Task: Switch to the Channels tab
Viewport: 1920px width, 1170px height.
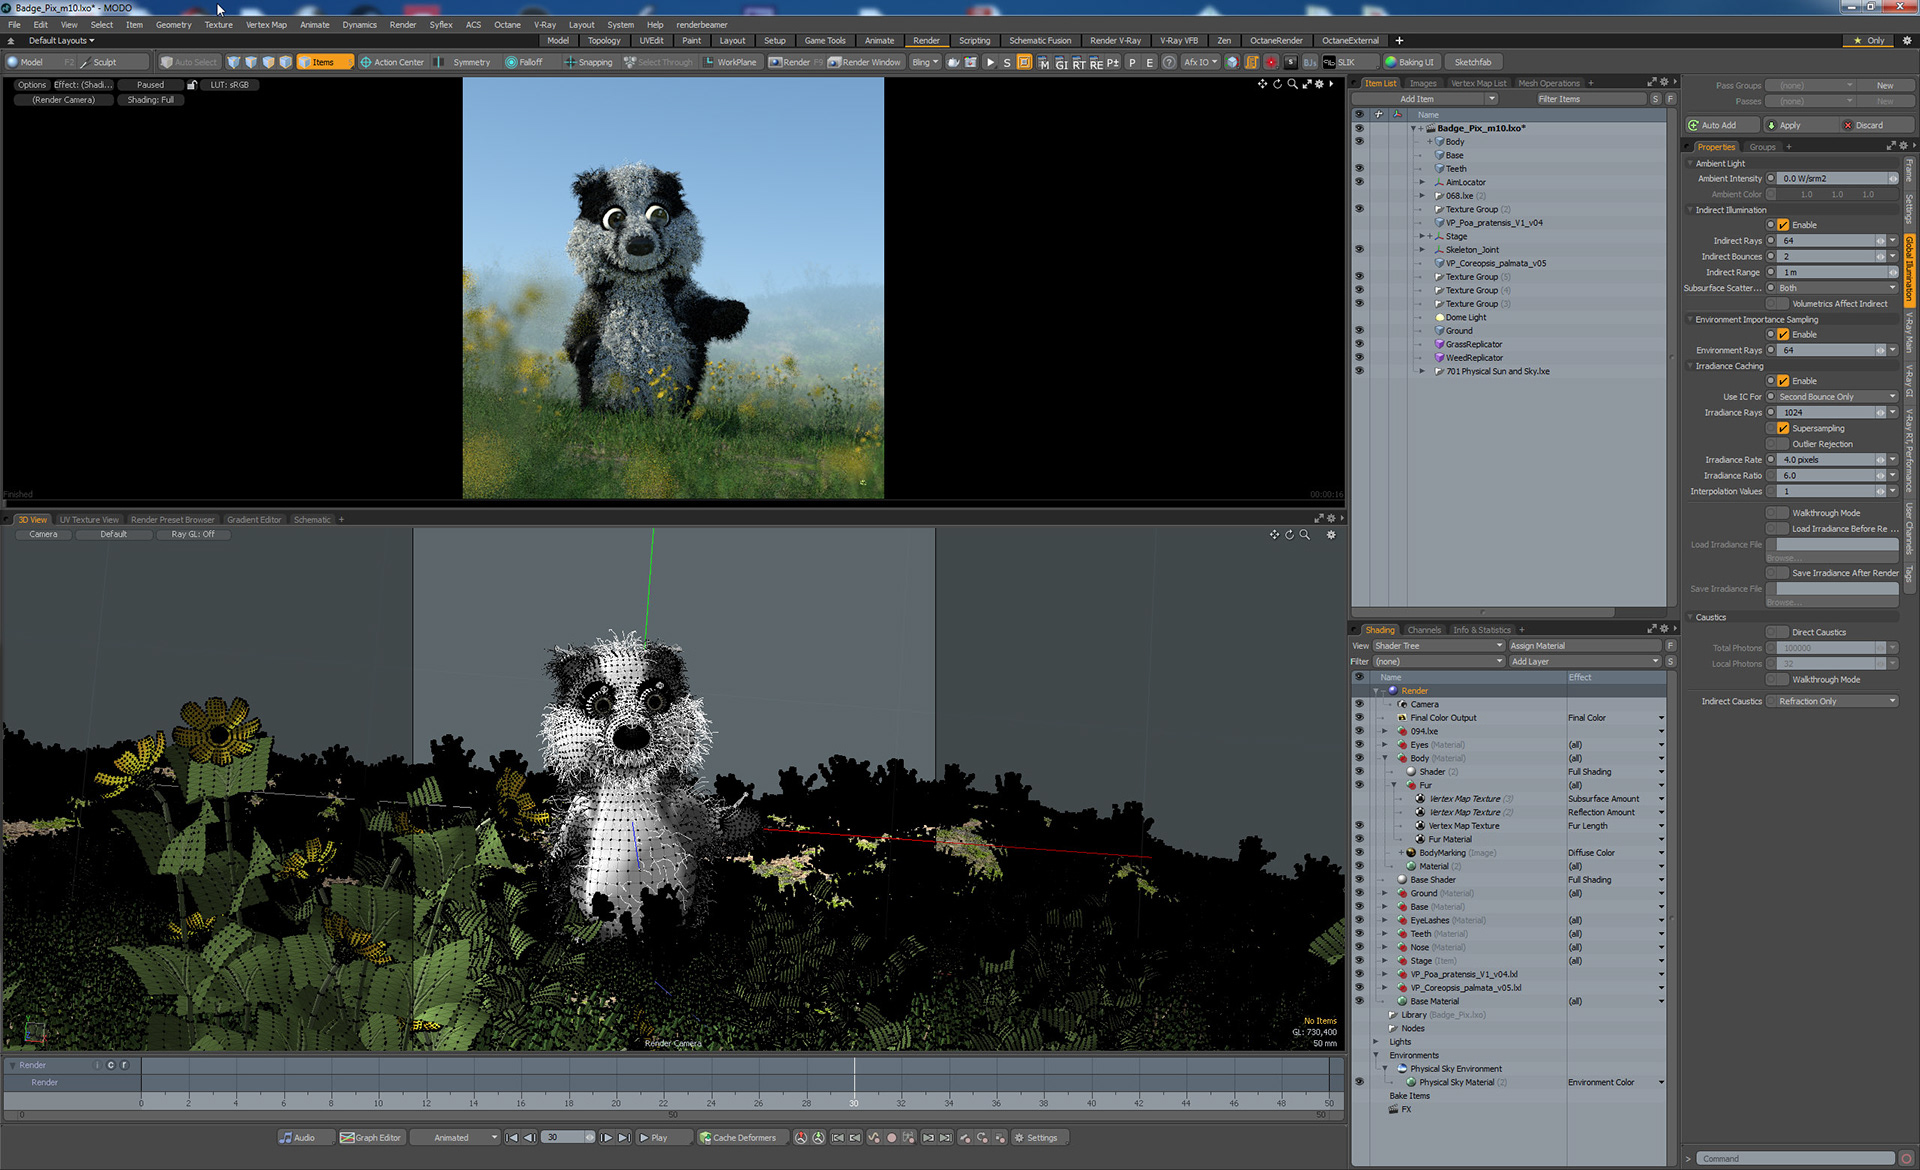Action: click(1424, 630)
